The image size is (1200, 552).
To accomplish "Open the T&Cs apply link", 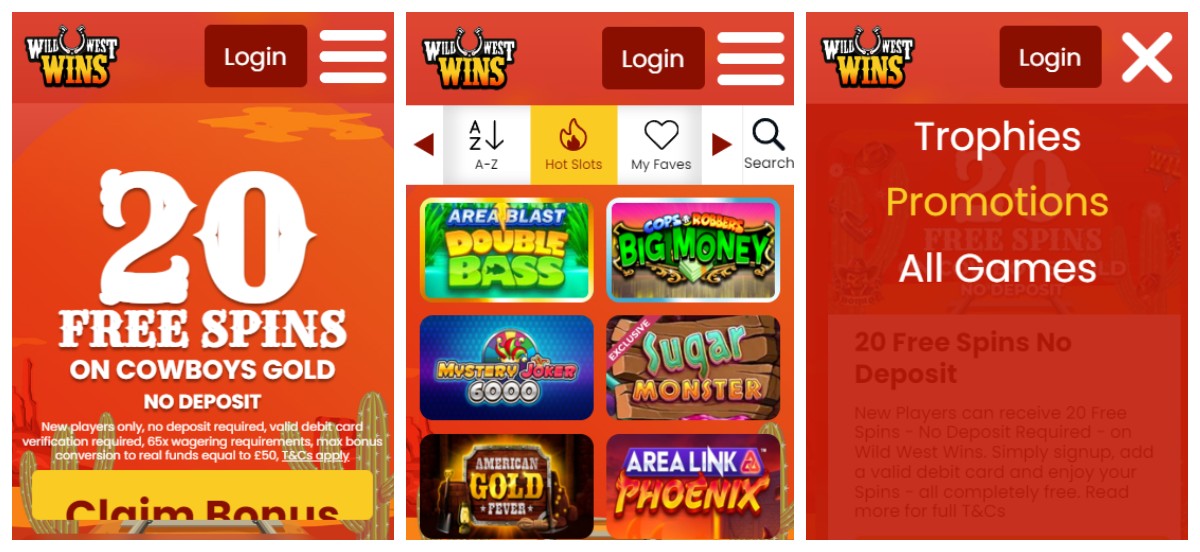I will click(x=315, y=455).
